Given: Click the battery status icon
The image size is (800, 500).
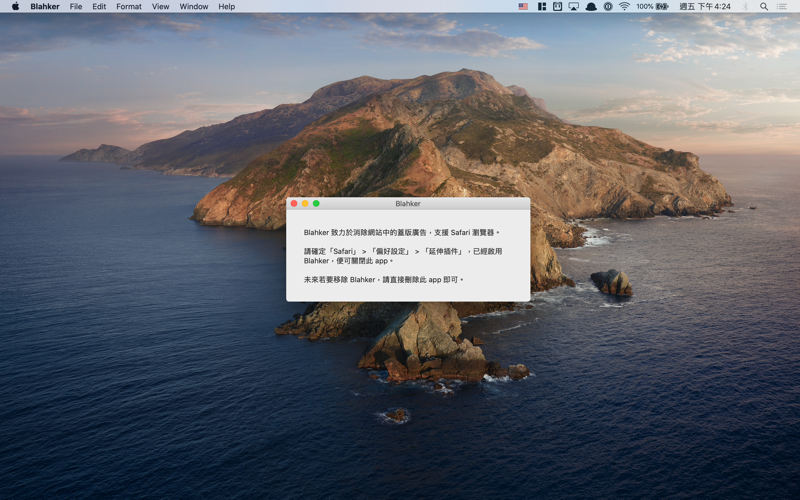Looking at the screenshot, I should point(661,6).
